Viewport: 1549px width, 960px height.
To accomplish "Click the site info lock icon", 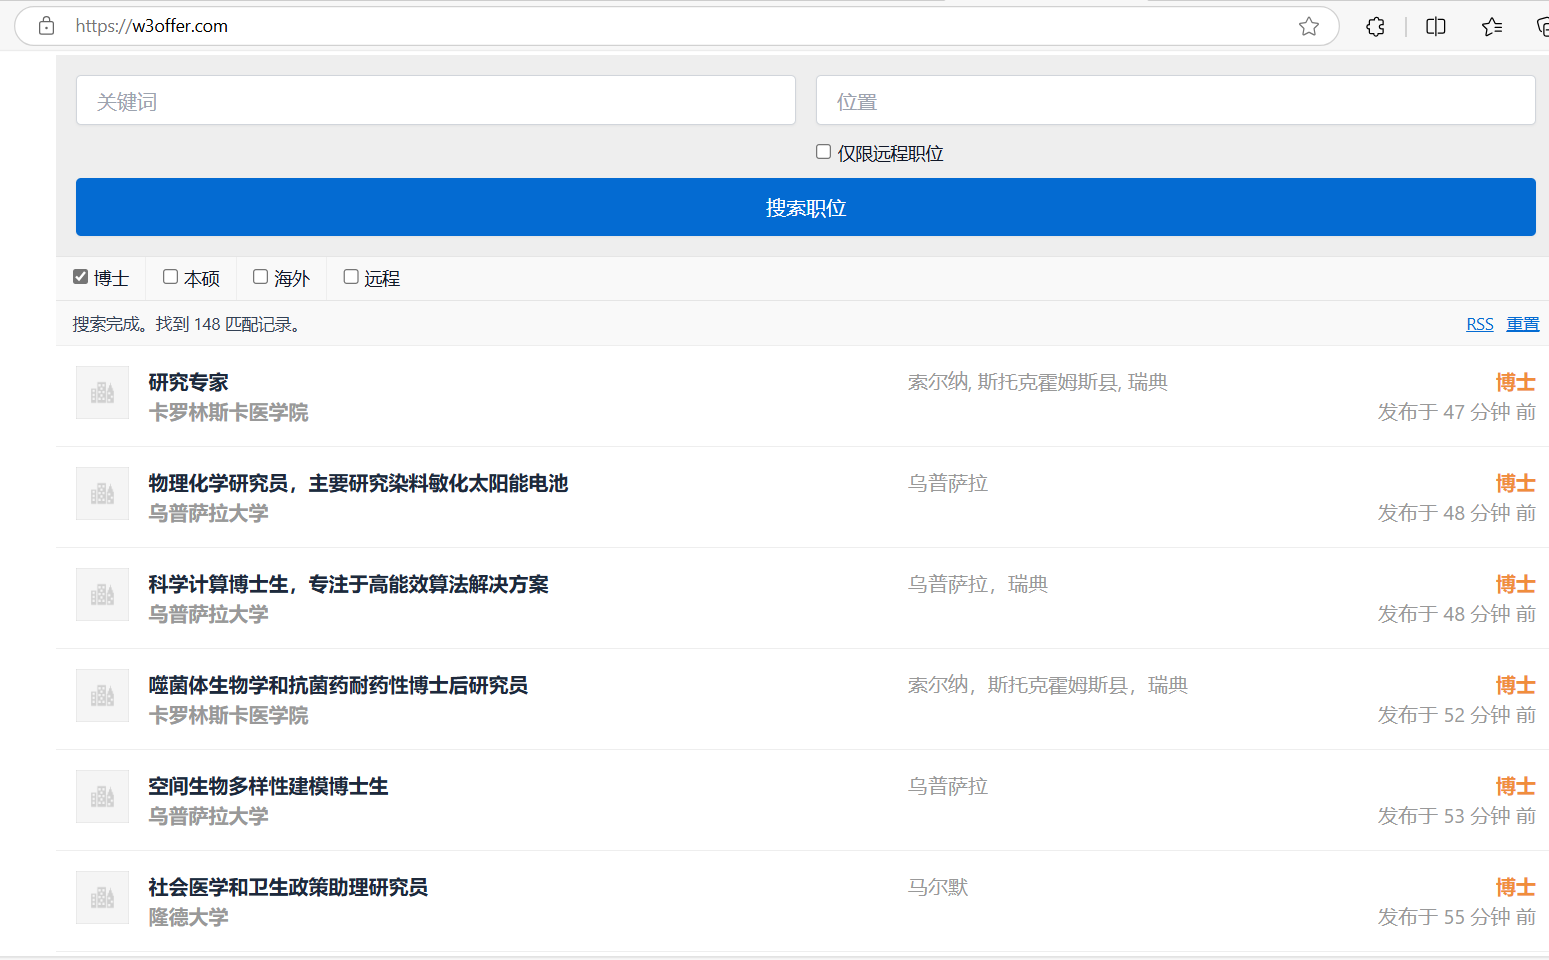I will pyautogui.click(x=47, y=26).
